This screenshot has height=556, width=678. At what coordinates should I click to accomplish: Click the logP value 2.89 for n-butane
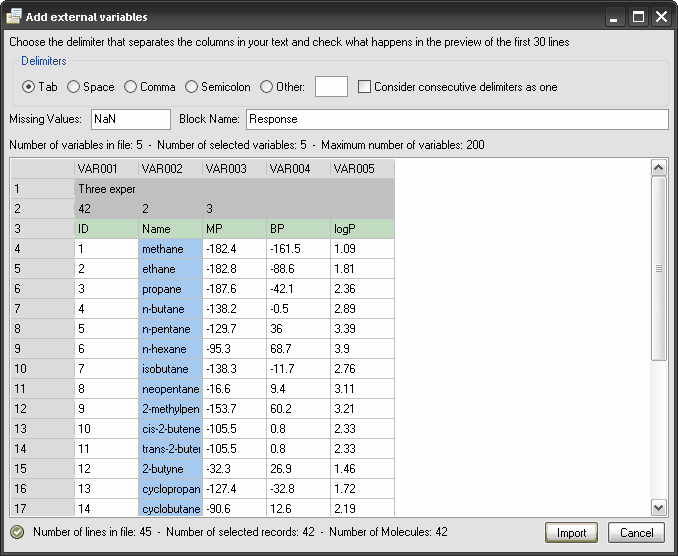pos(362,309)
